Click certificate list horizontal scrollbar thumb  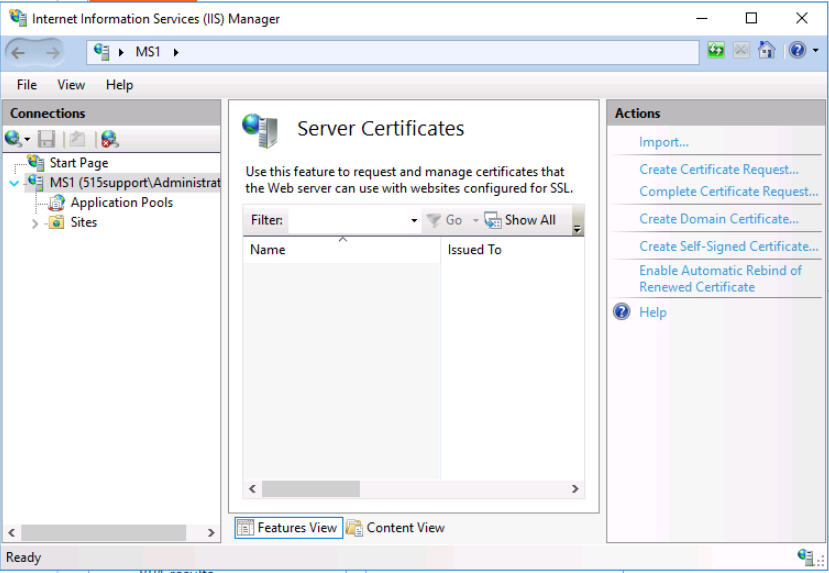[x=311, y=489]
